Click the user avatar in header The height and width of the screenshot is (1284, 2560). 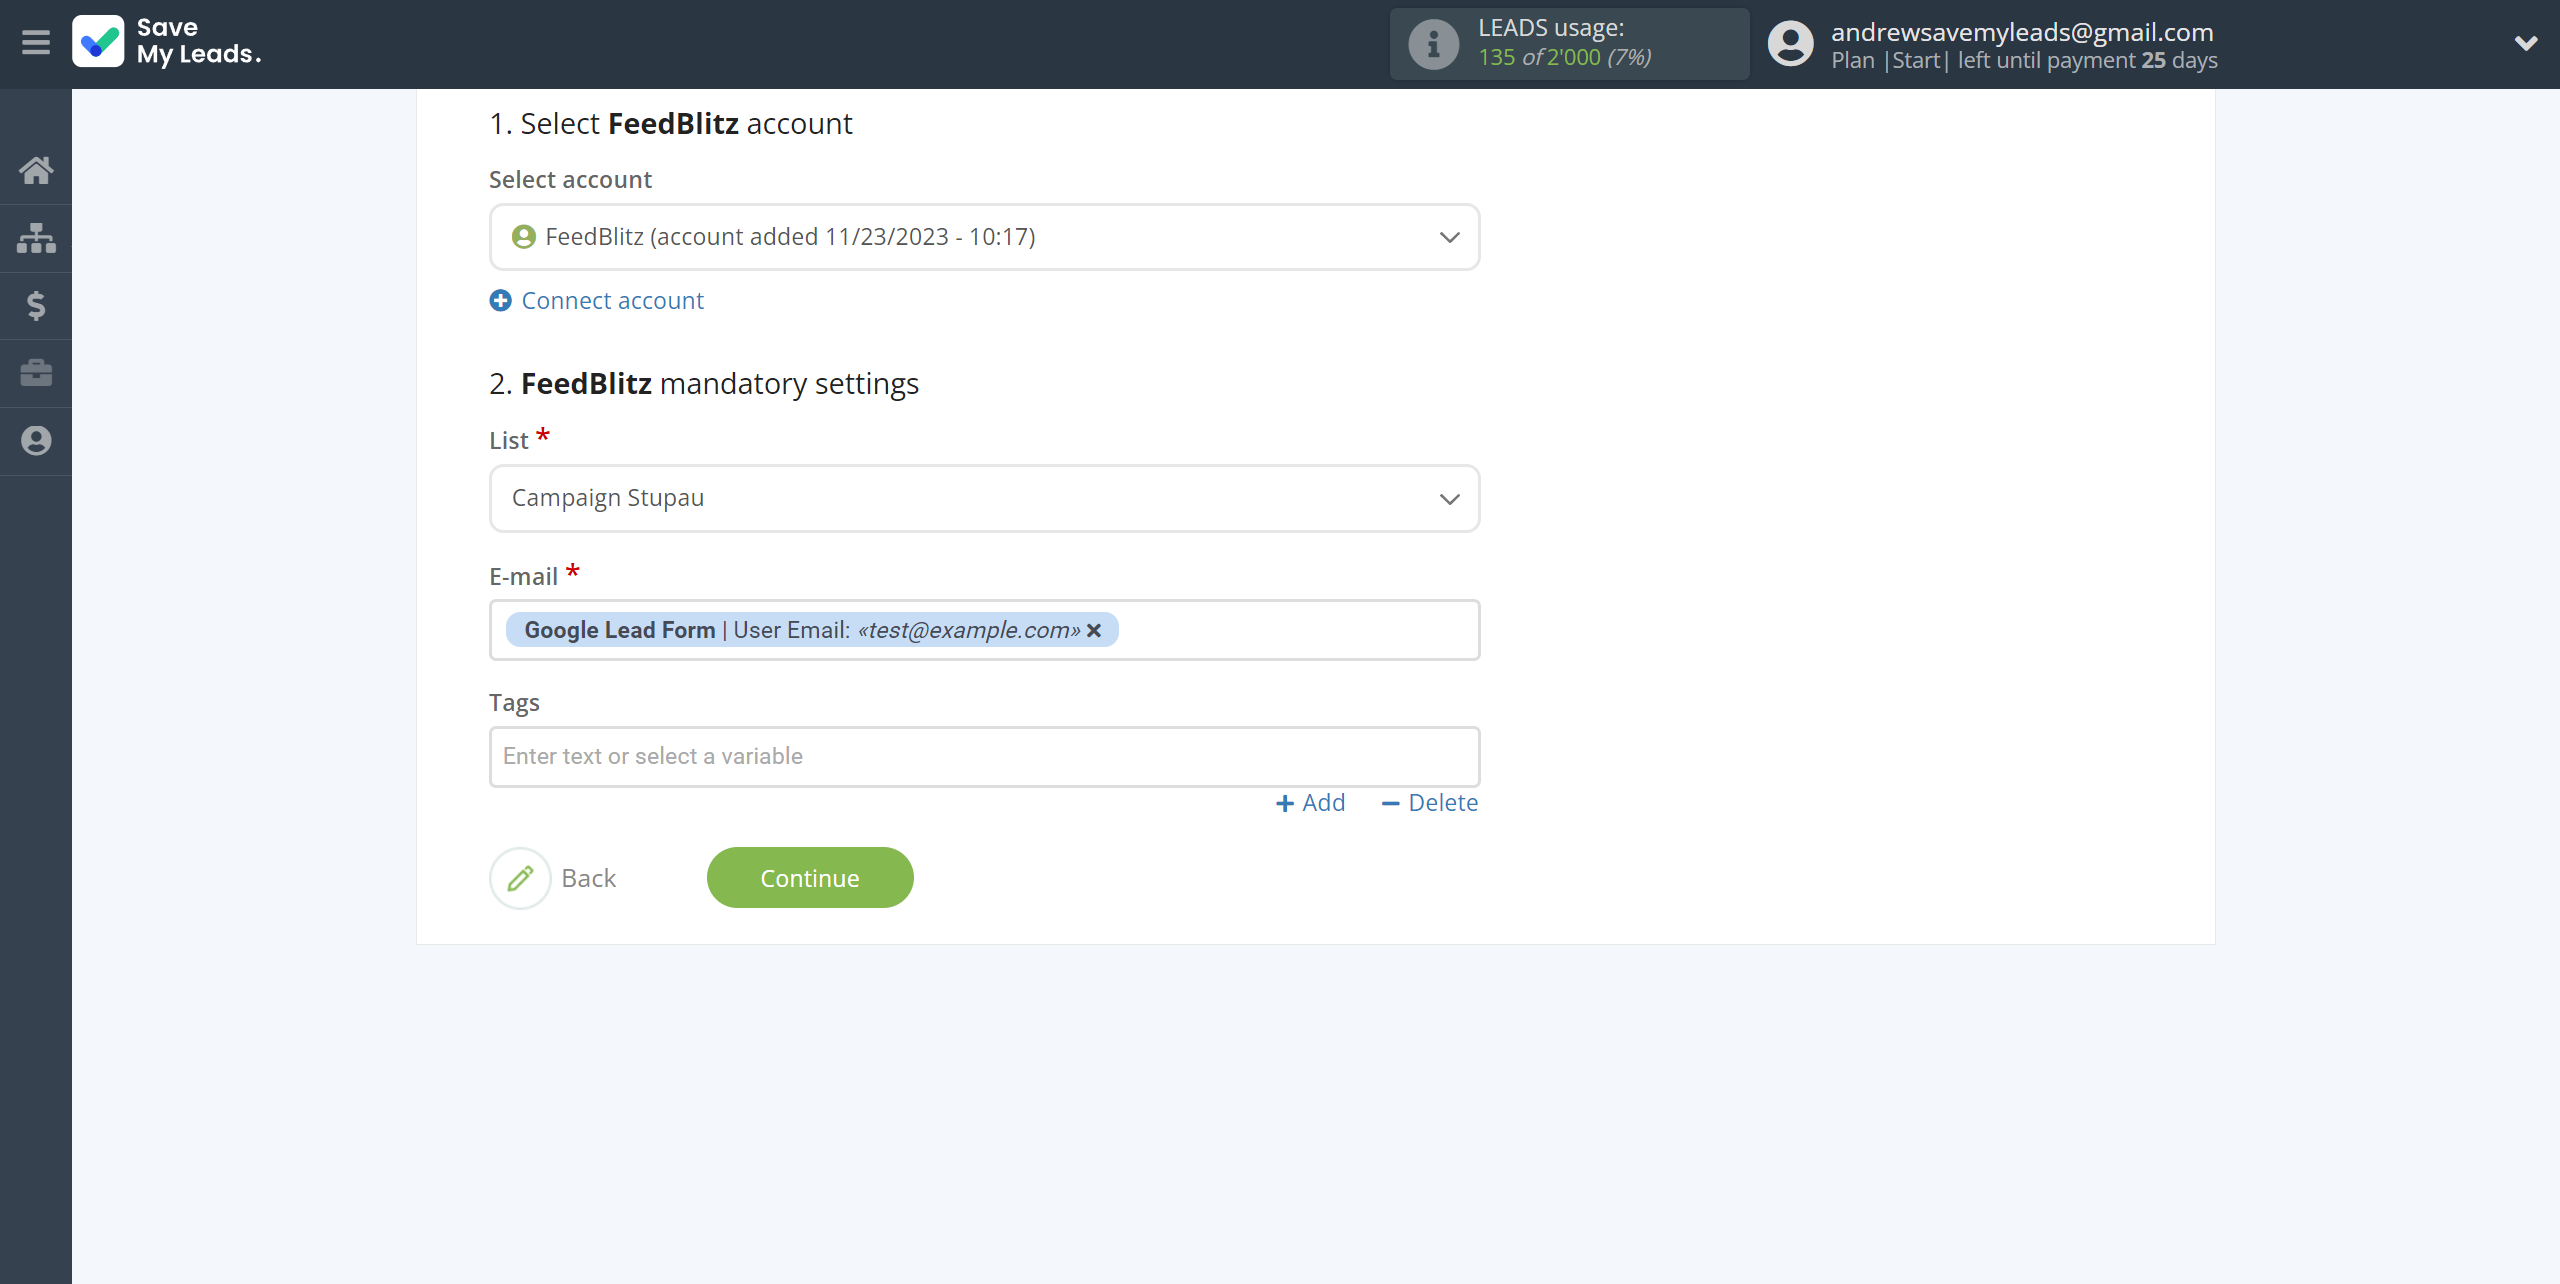click(1790, 44)
